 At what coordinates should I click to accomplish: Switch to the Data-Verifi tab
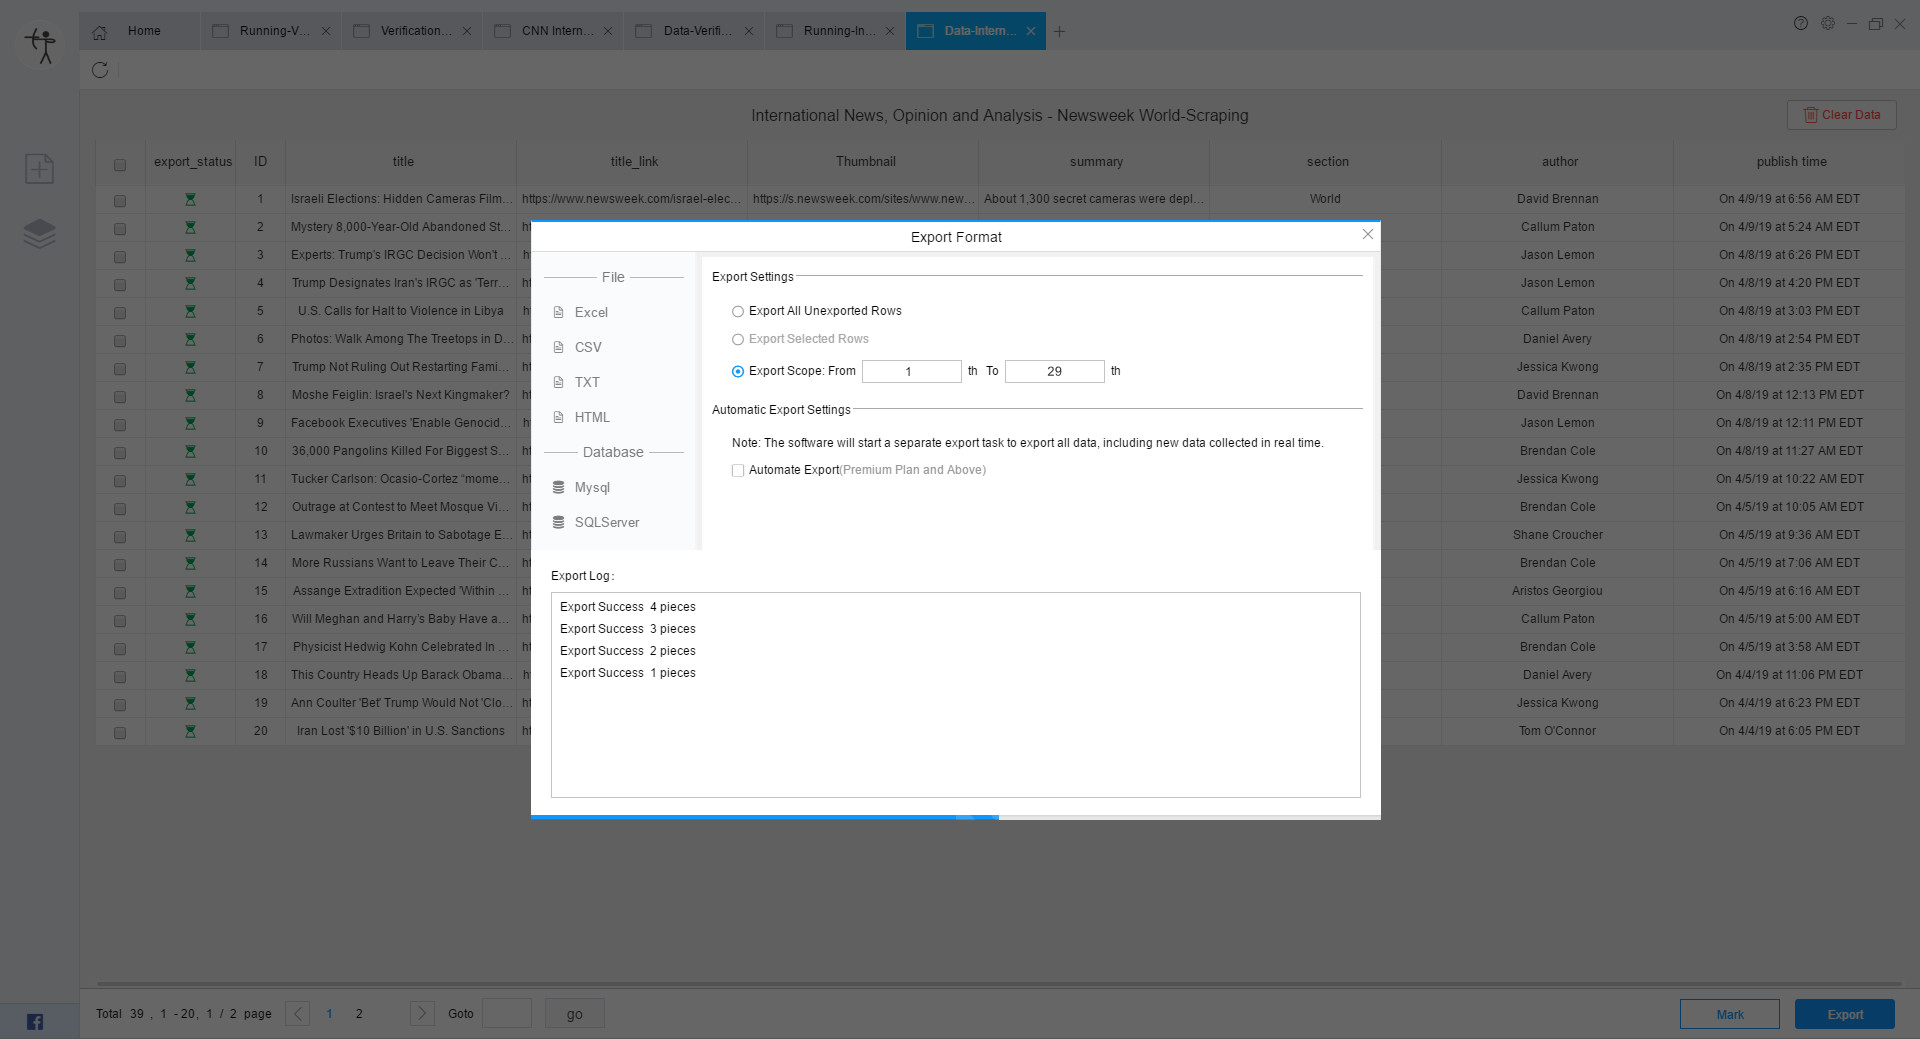point(693,31)
